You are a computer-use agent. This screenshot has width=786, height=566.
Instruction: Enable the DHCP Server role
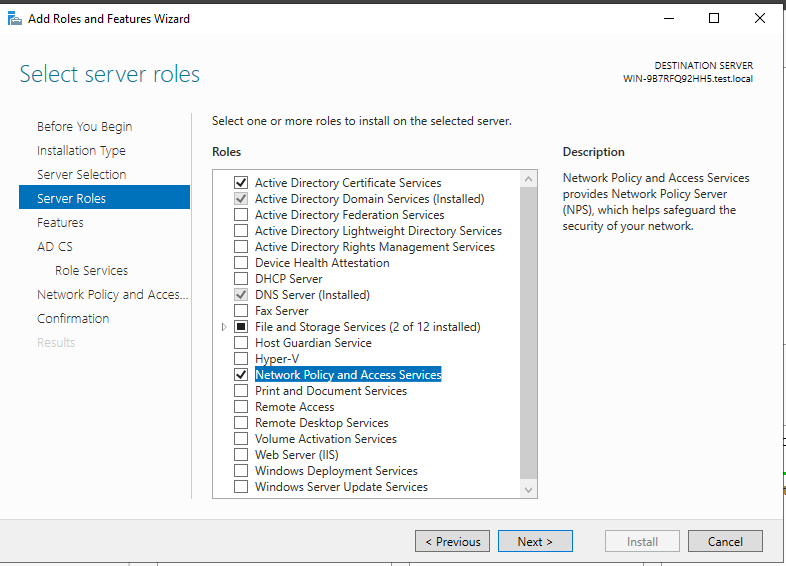click(241, 278)
